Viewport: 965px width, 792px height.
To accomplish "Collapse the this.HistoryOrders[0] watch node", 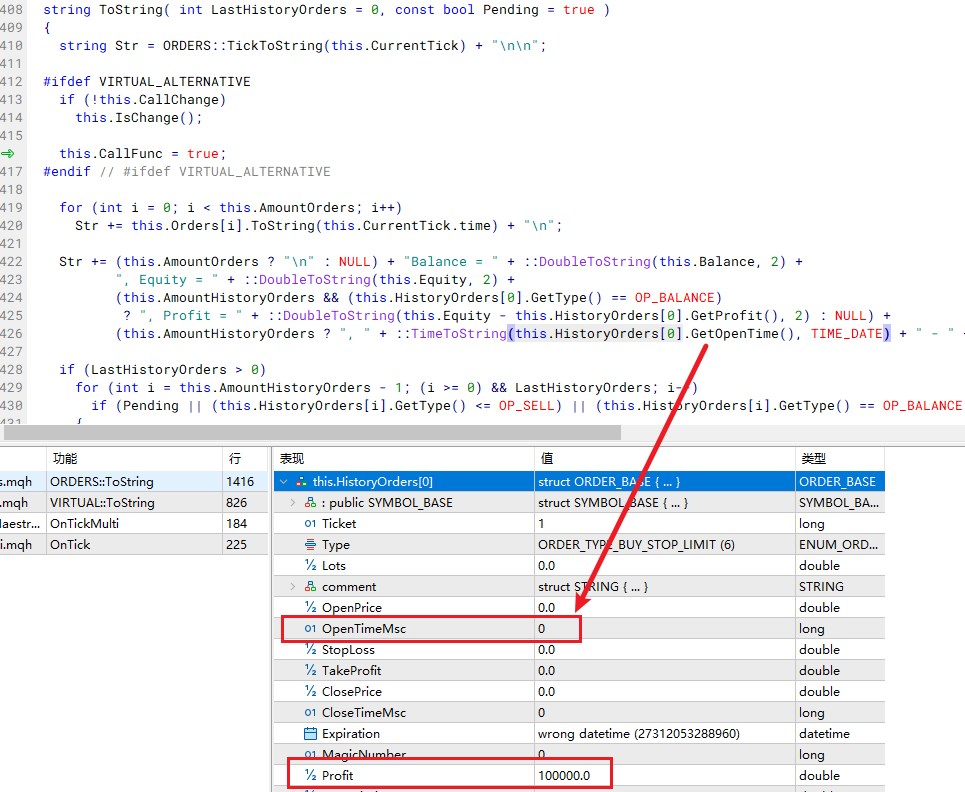I will coord(284,482).
